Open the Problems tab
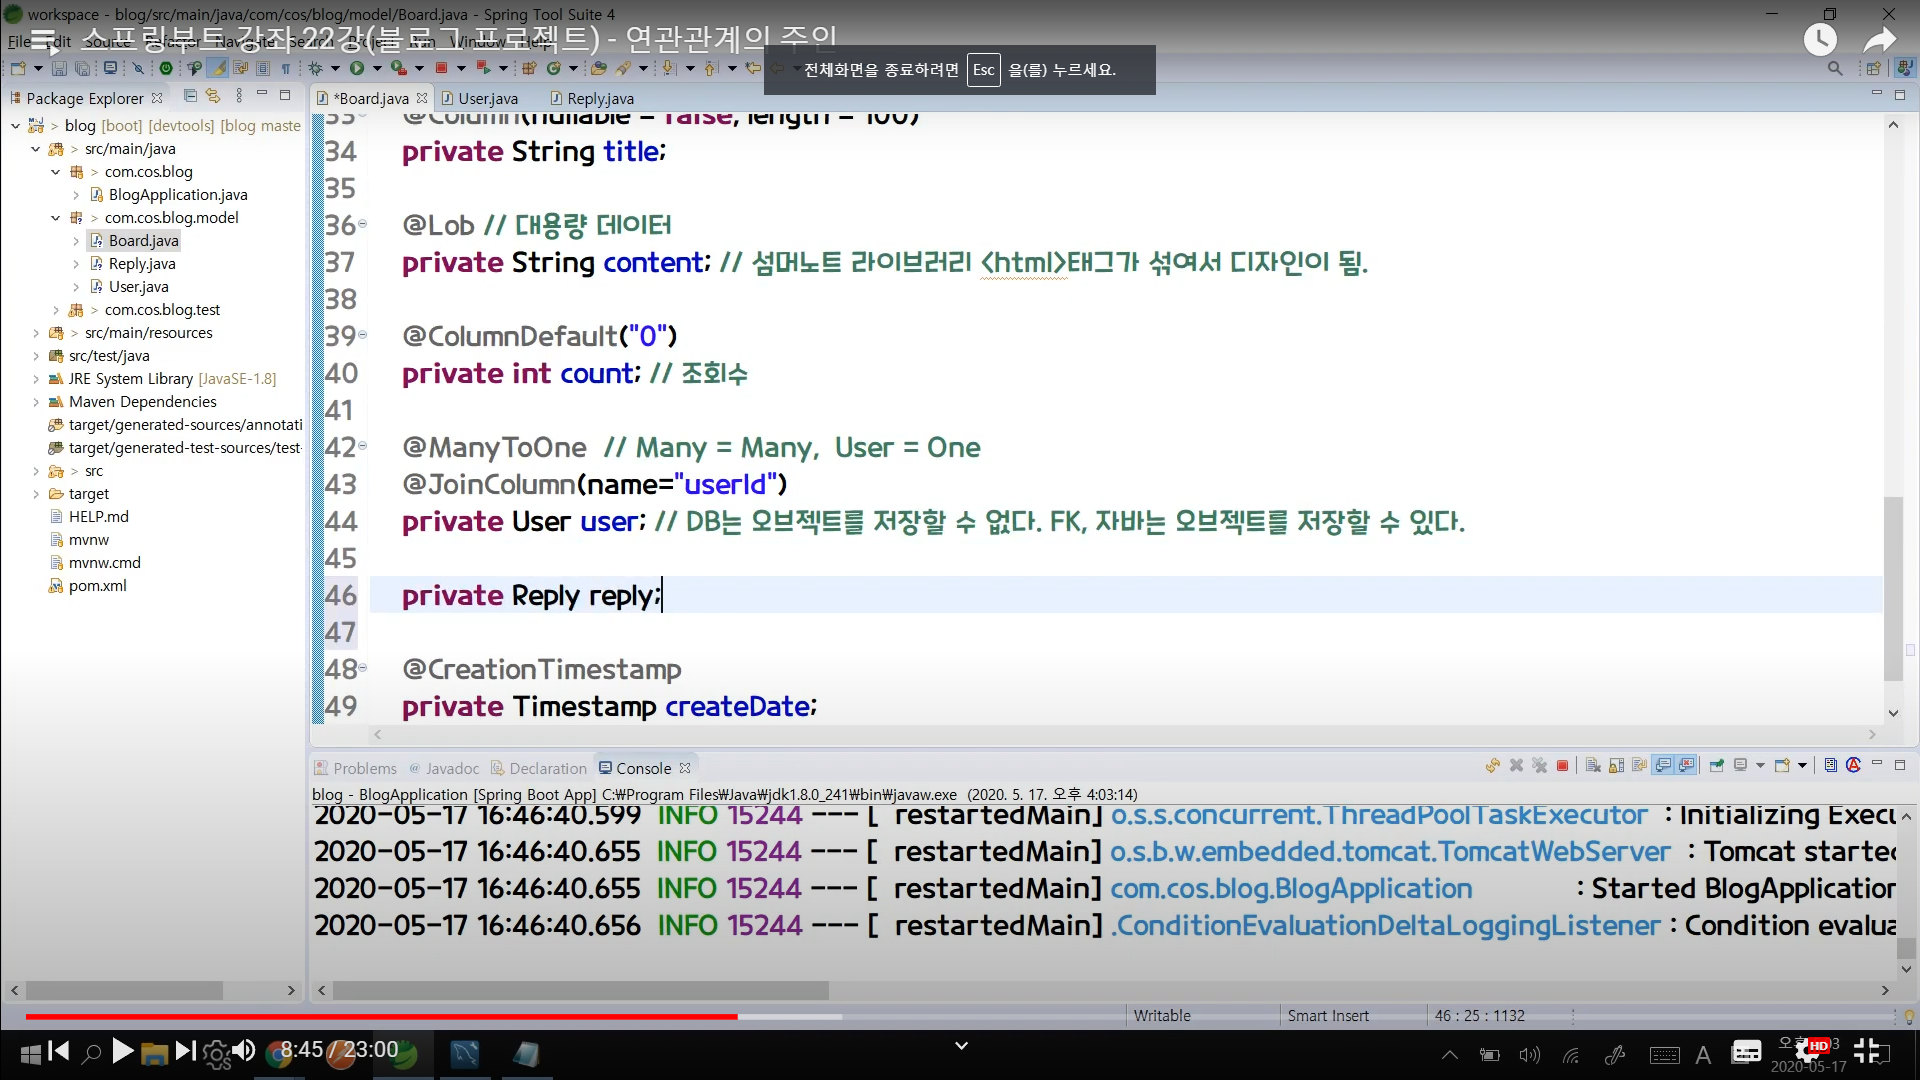Image resolution: width=1920 pixels, height=1080 pixels. (364, 768)
